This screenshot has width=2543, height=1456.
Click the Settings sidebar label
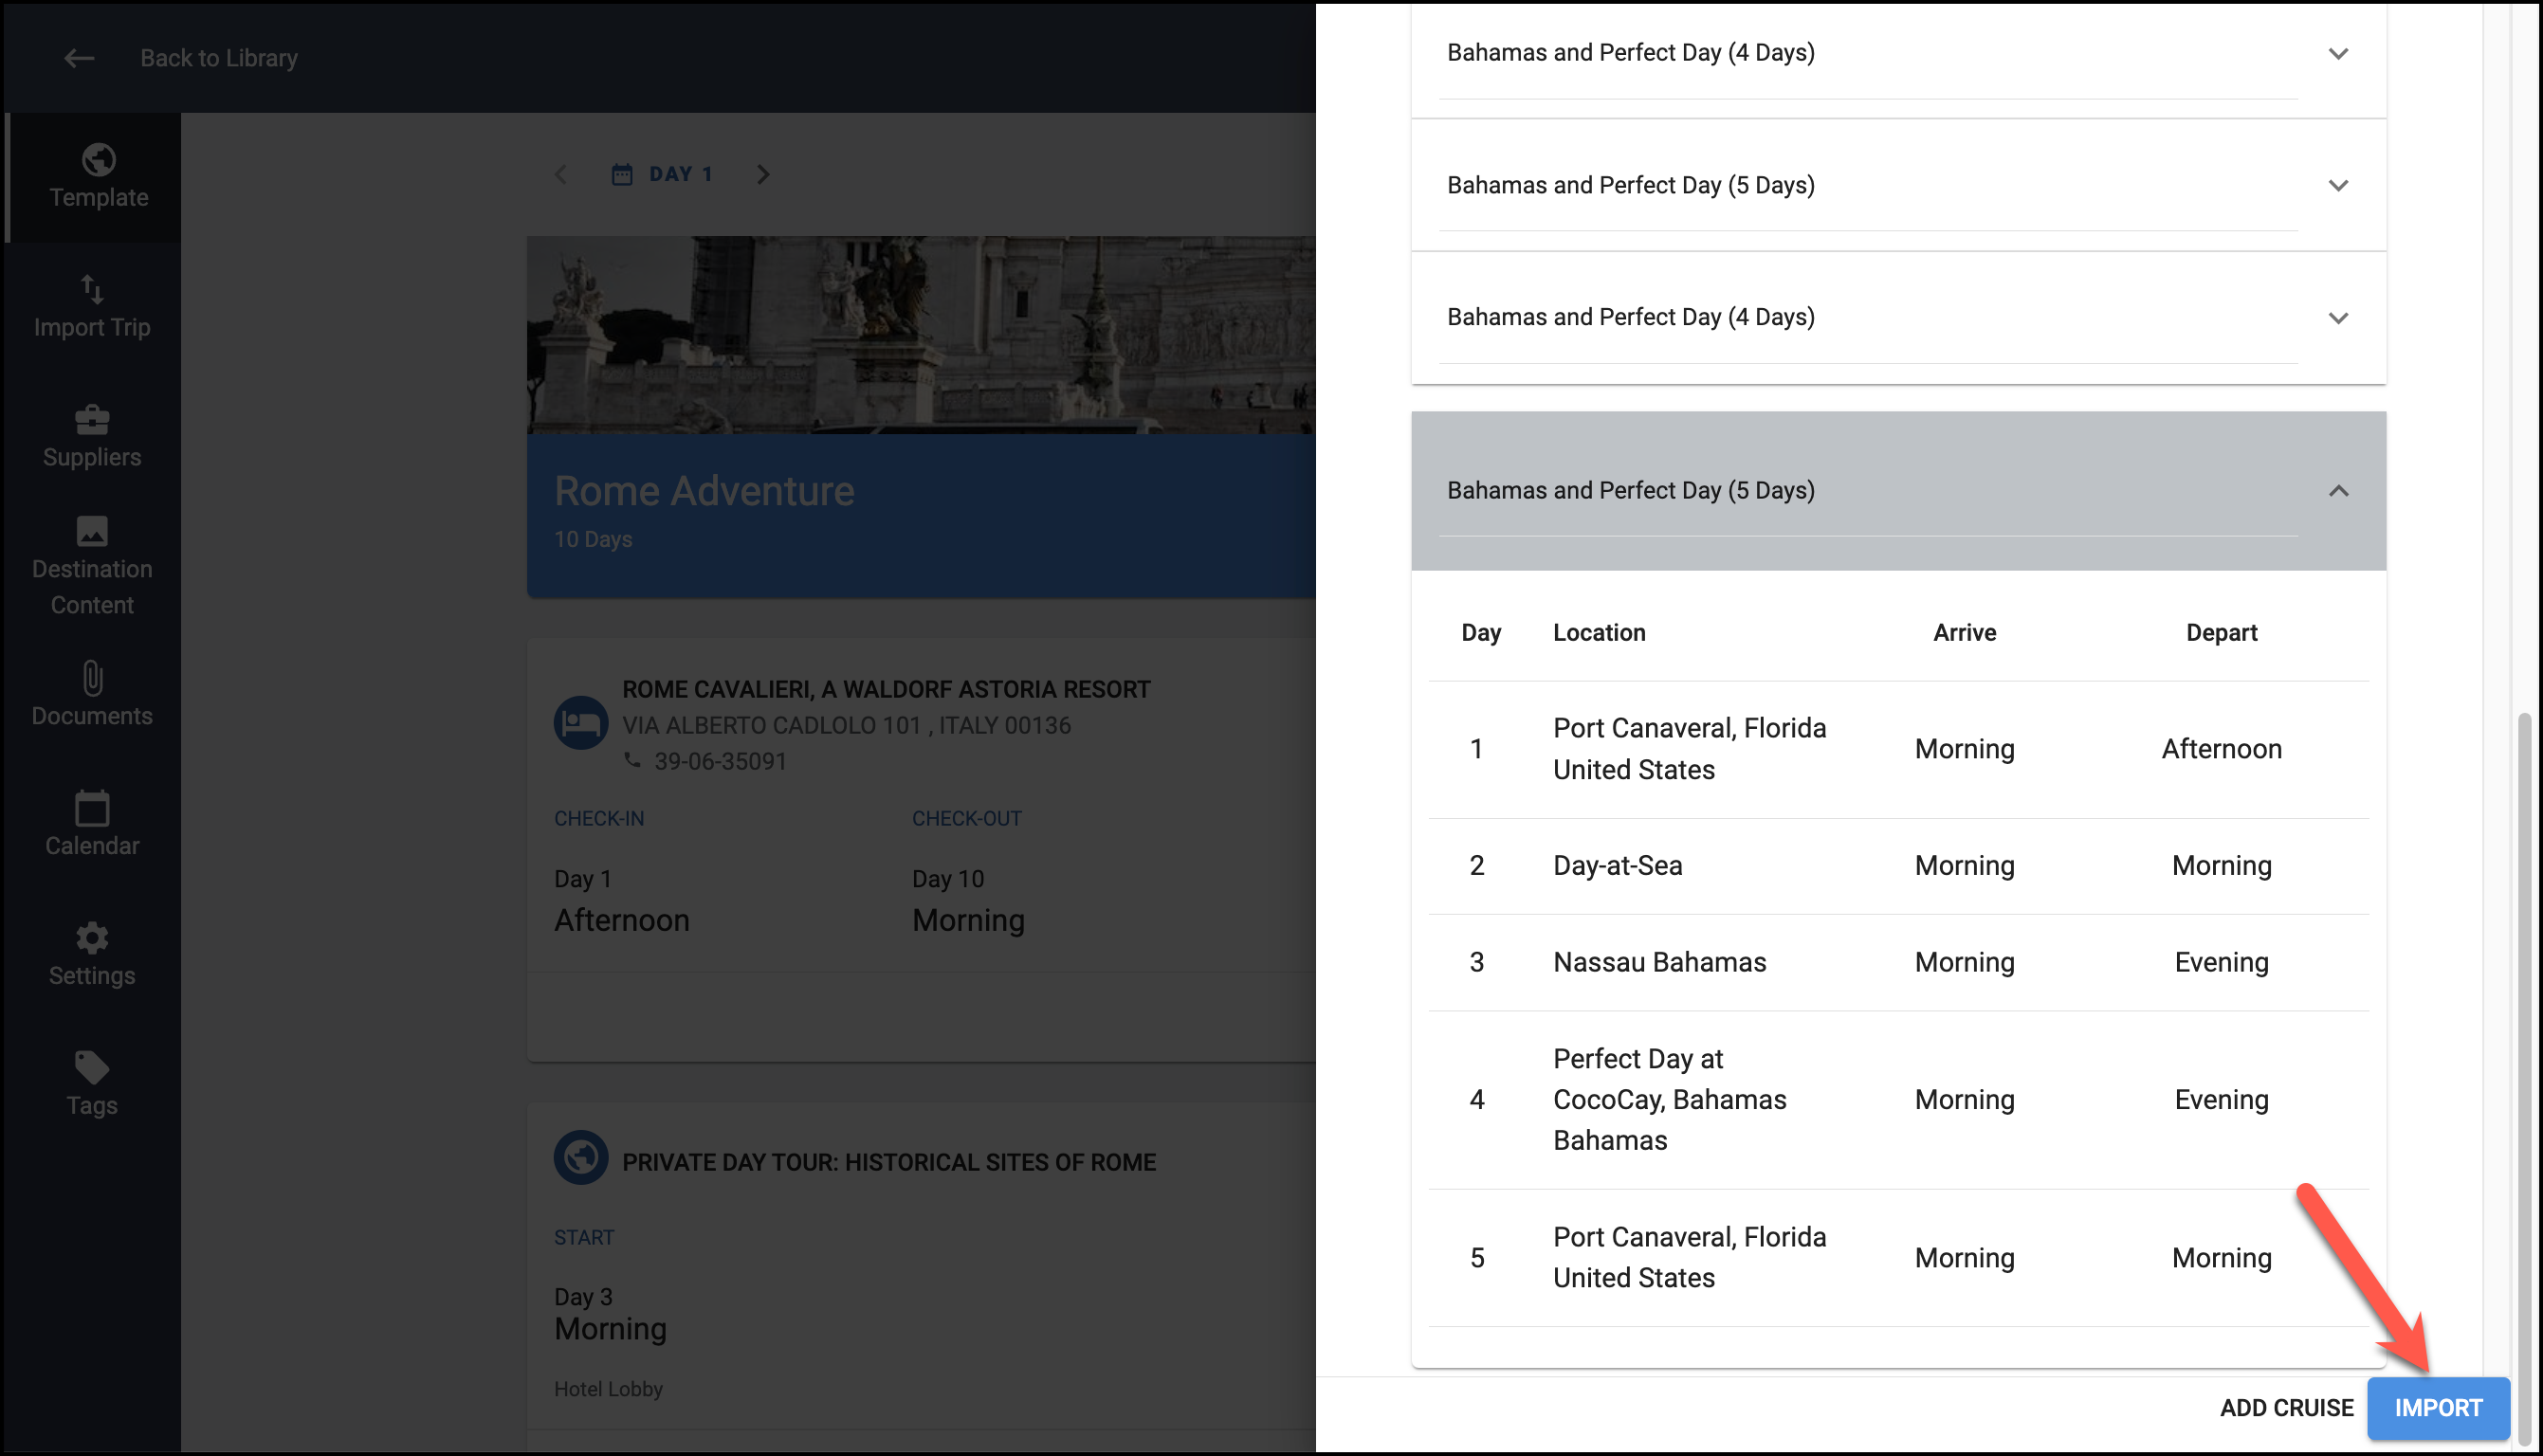click(x=92, y=975)
